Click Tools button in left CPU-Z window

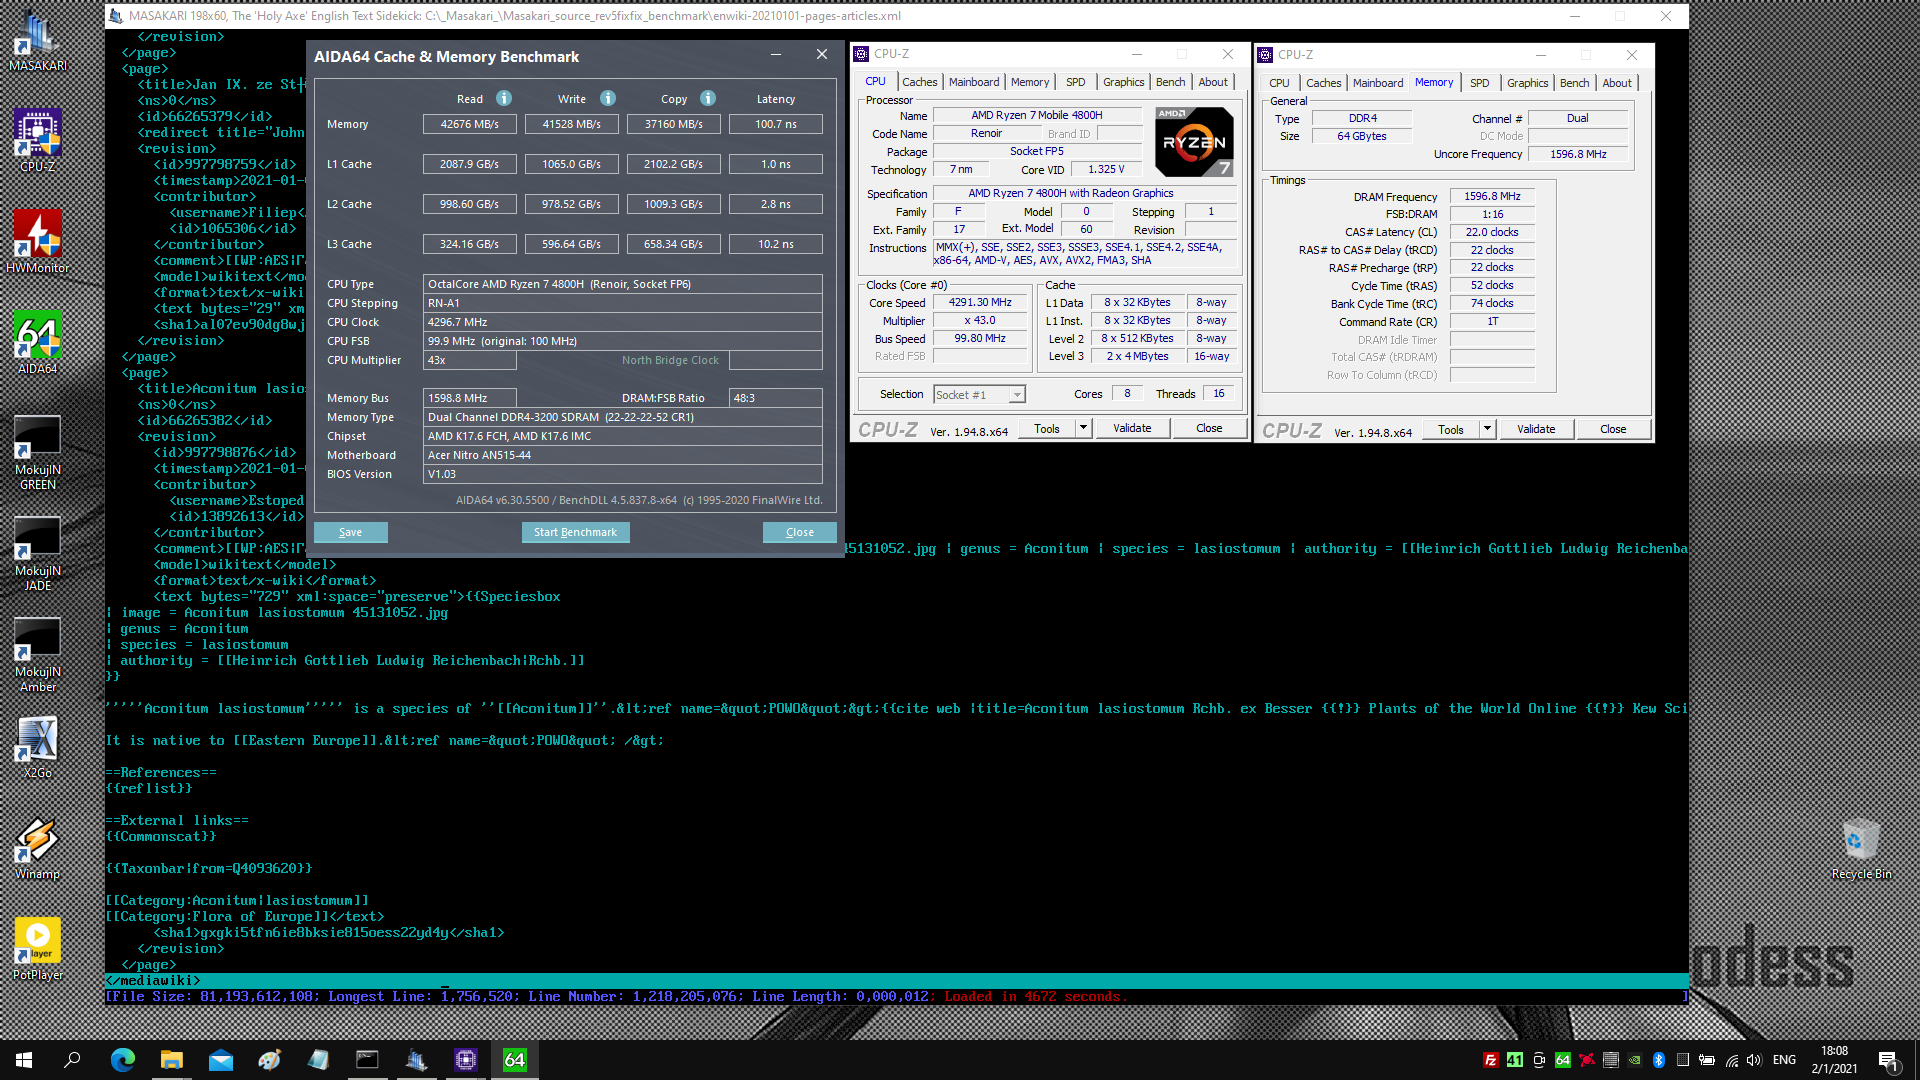tap(1047, 428)
